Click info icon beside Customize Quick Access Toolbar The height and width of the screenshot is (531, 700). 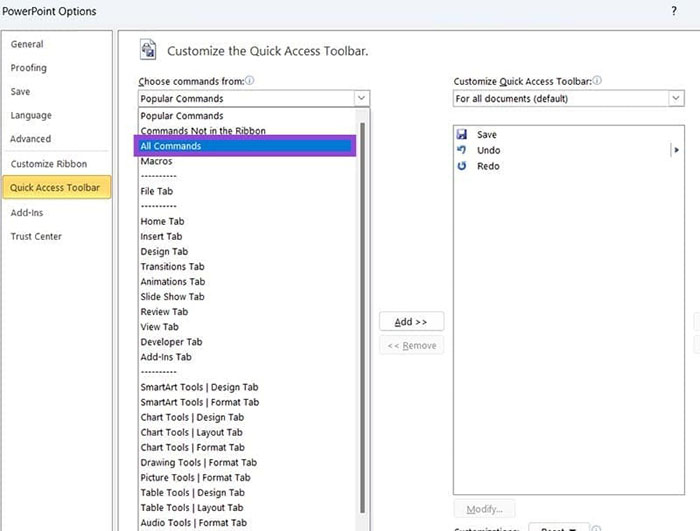(597, 81)
